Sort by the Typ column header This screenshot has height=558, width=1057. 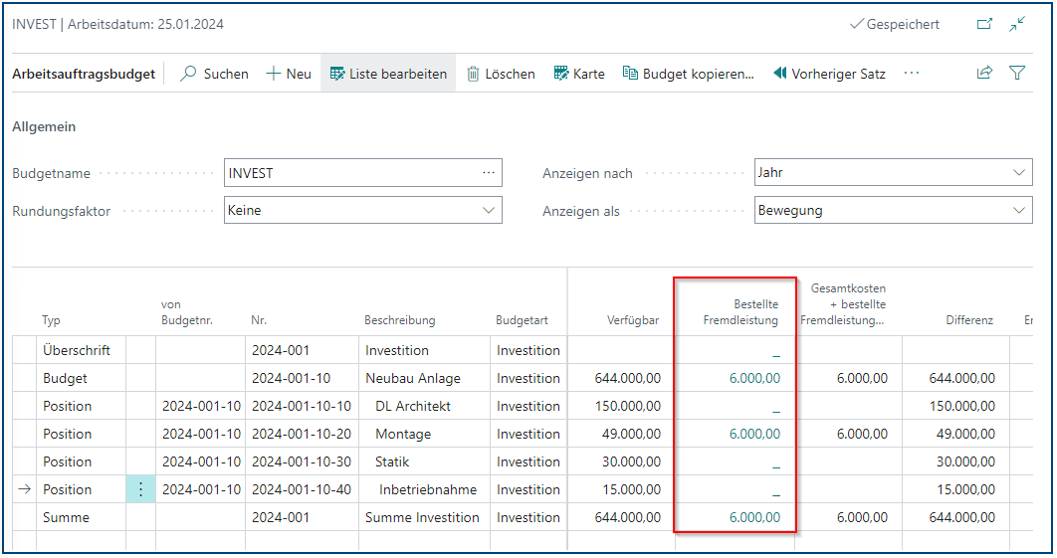click(x=51, y=320)
